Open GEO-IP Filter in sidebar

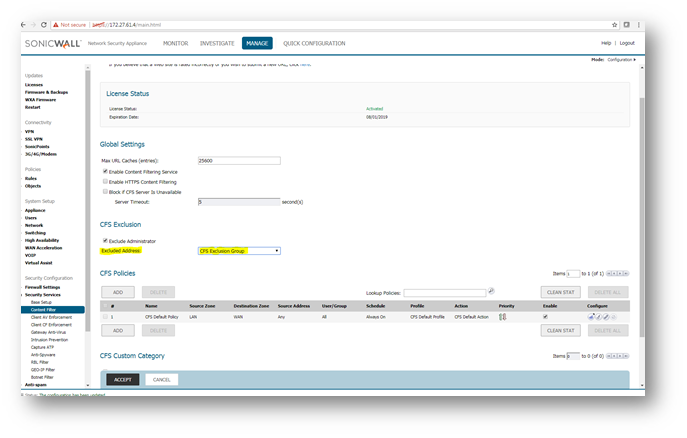43,369
